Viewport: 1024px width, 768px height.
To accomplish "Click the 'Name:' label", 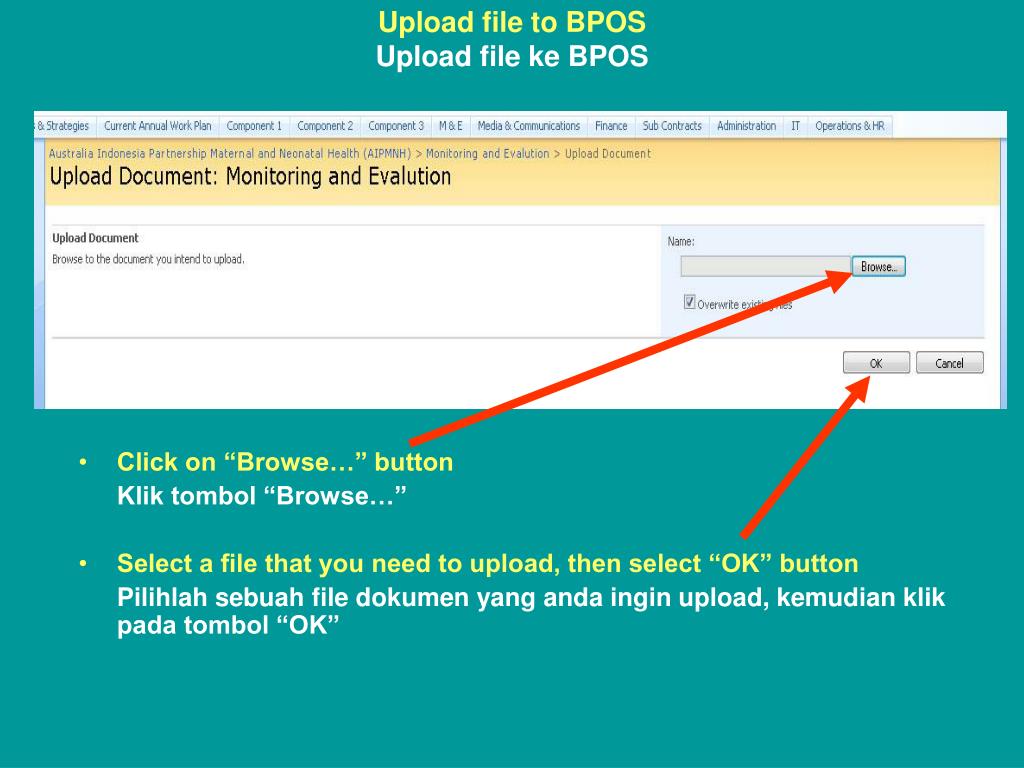I will [x=680, y=242].
